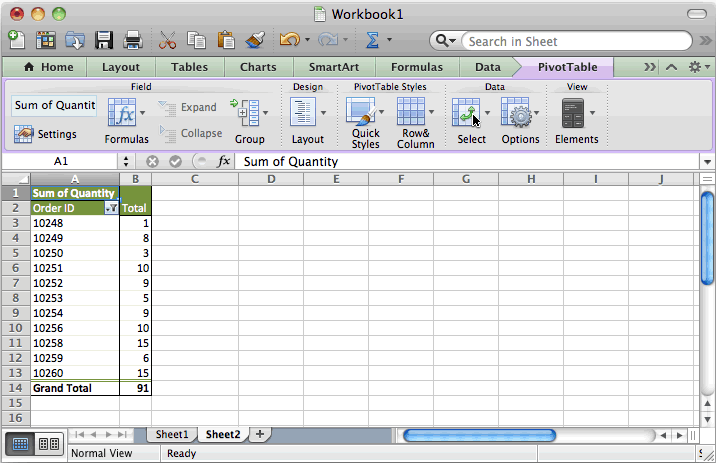Open the Charts ribbon tab
Screen dimensions: 716x463
(258, 67)
